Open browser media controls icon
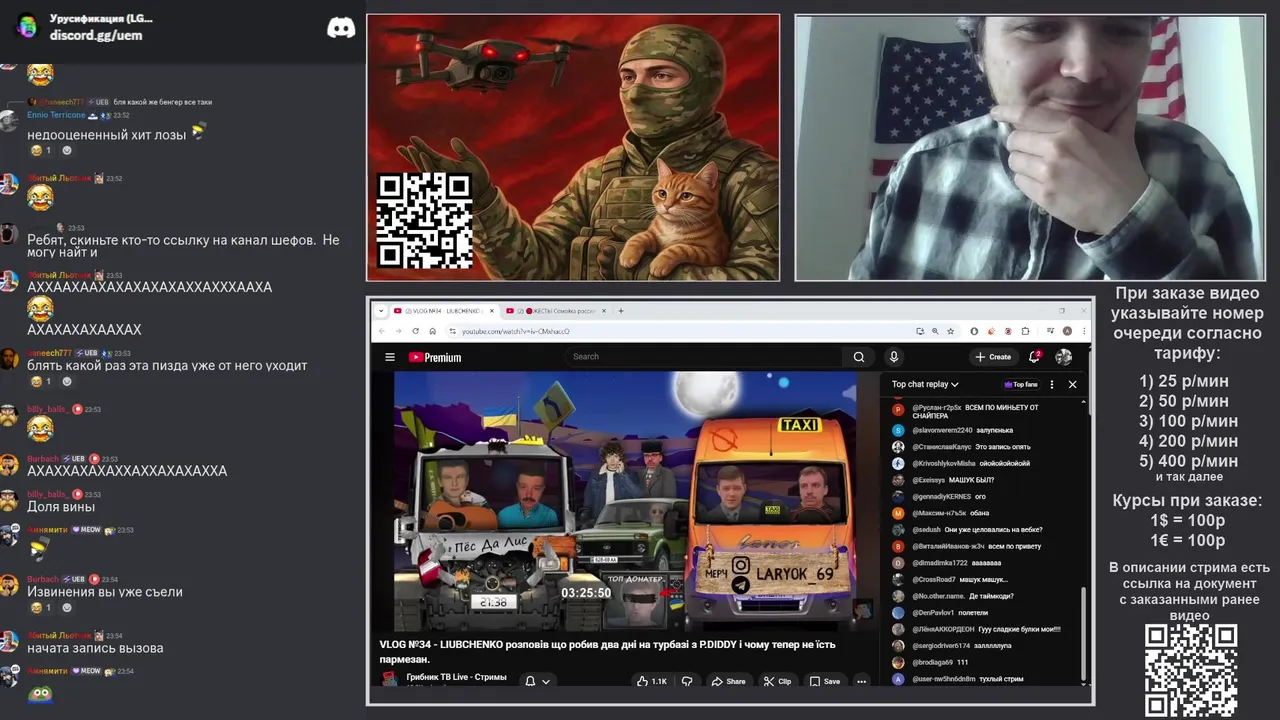This screenshot has height=720, width=1280. (x=1050, y=331)
